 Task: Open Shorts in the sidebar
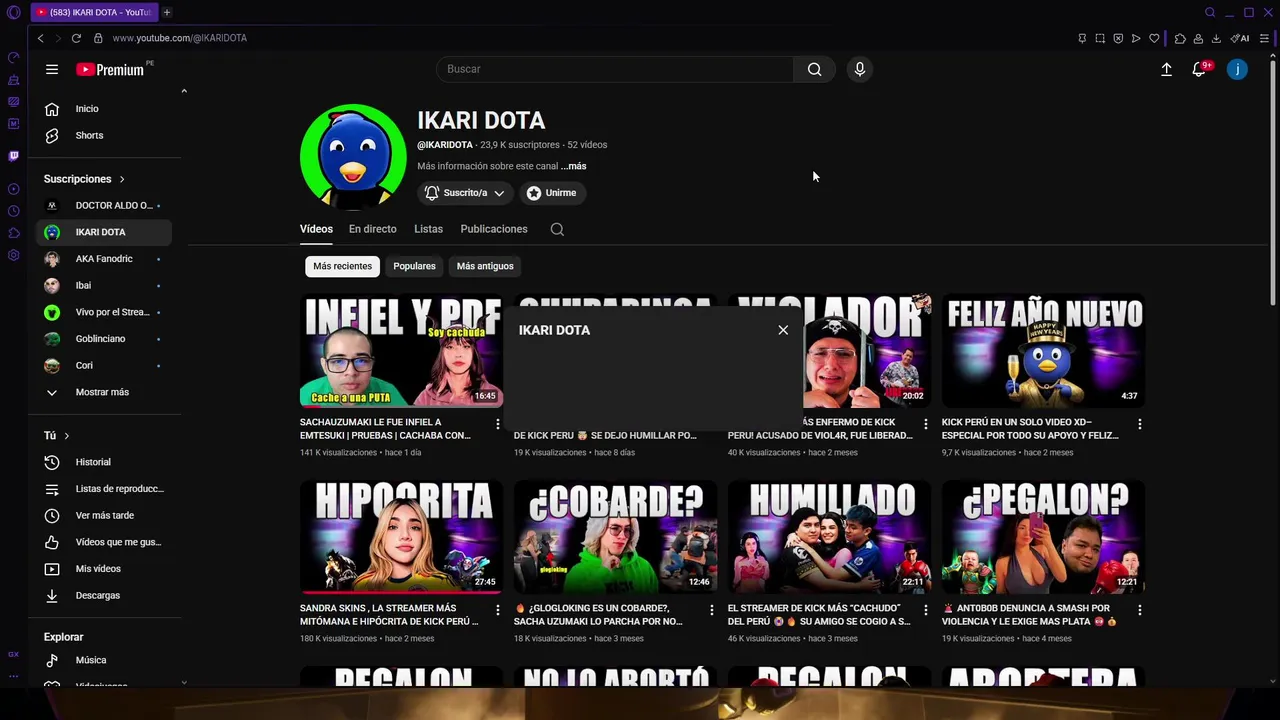pyautogui.click(x=104, y=136)
